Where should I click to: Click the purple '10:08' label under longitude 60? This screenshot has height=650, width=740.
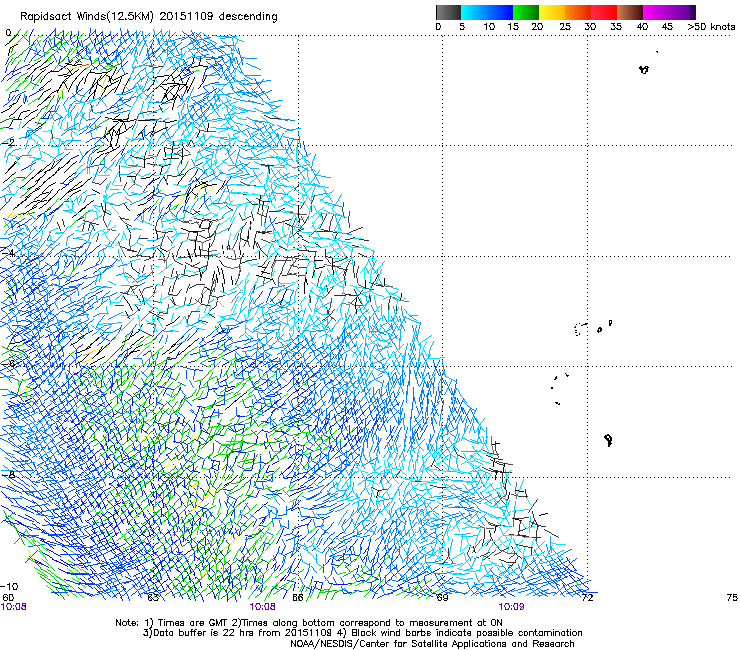[x=14, y=607]
